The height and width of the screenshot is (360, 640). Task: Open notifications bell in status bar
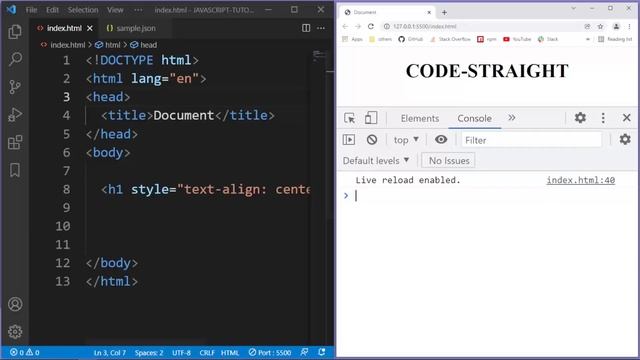322,352
